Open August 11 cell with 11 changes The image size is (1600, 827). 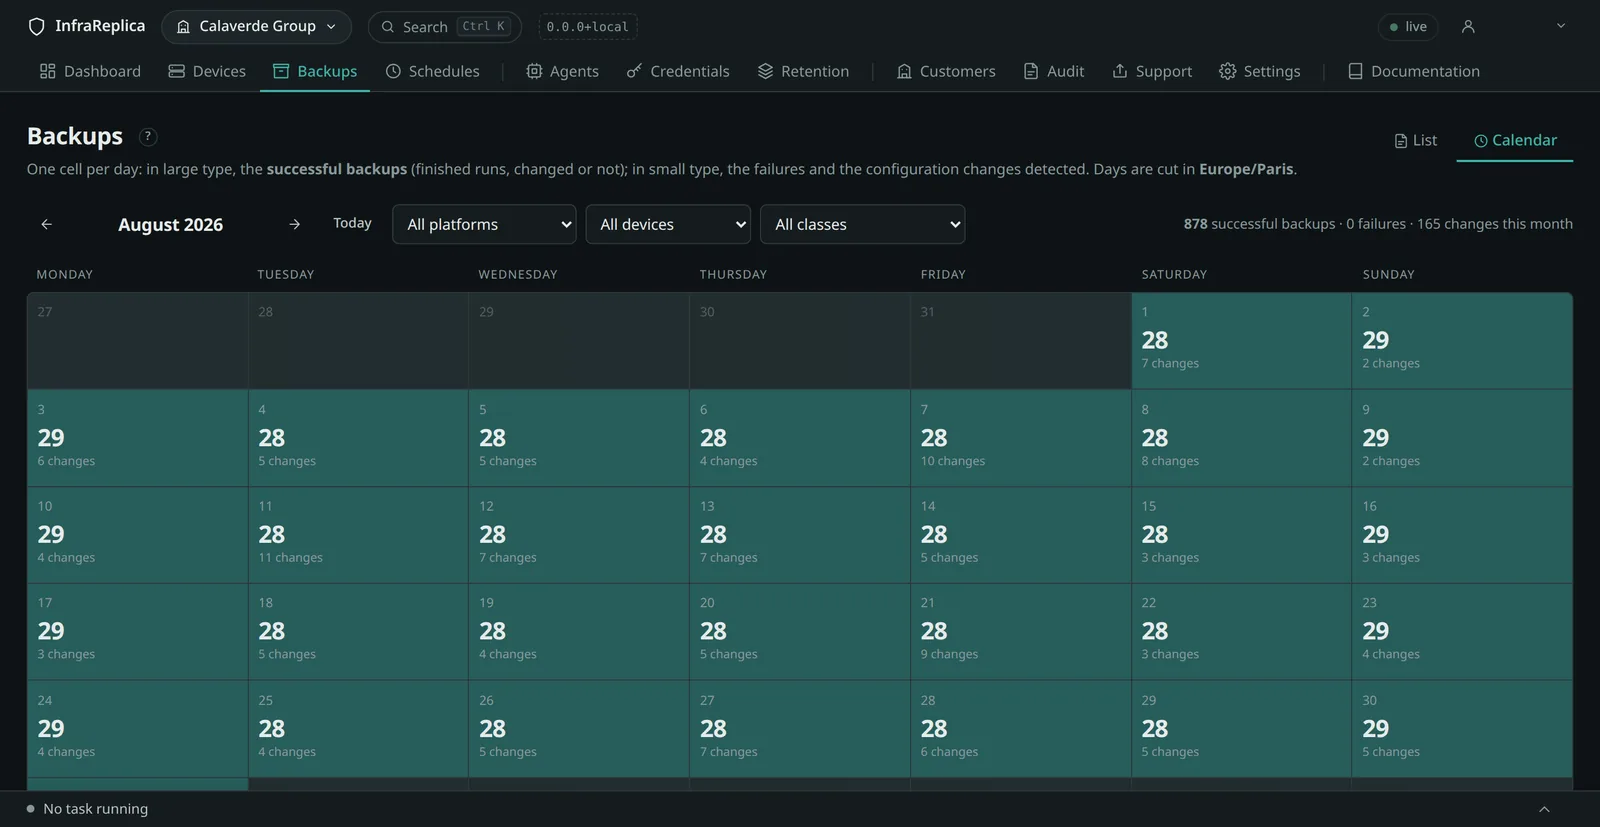pos(358,535)
